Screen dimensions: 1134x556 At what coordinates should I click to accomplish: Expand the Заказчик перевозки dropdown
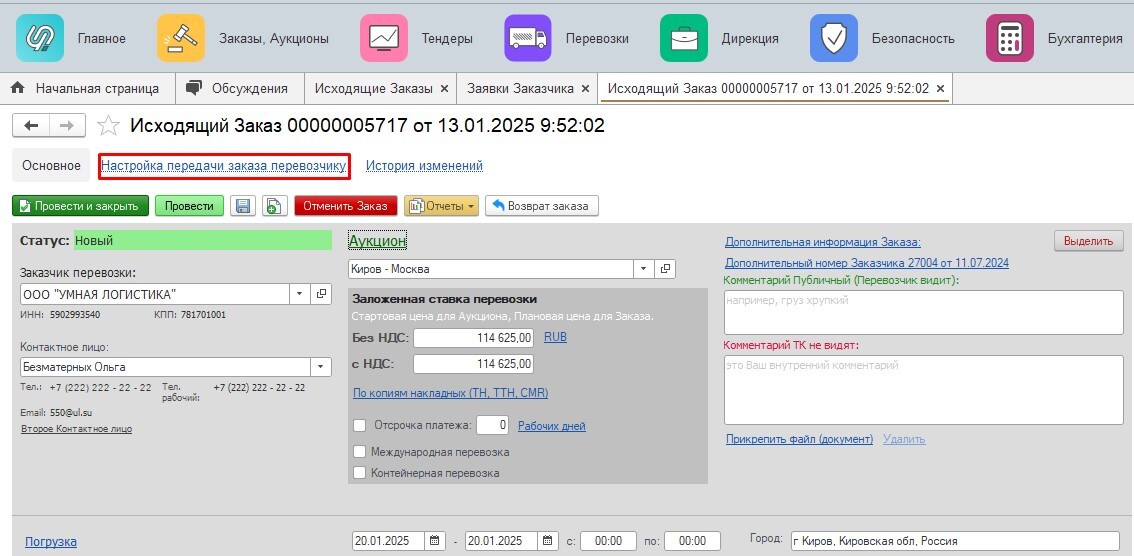click(300, 294)
